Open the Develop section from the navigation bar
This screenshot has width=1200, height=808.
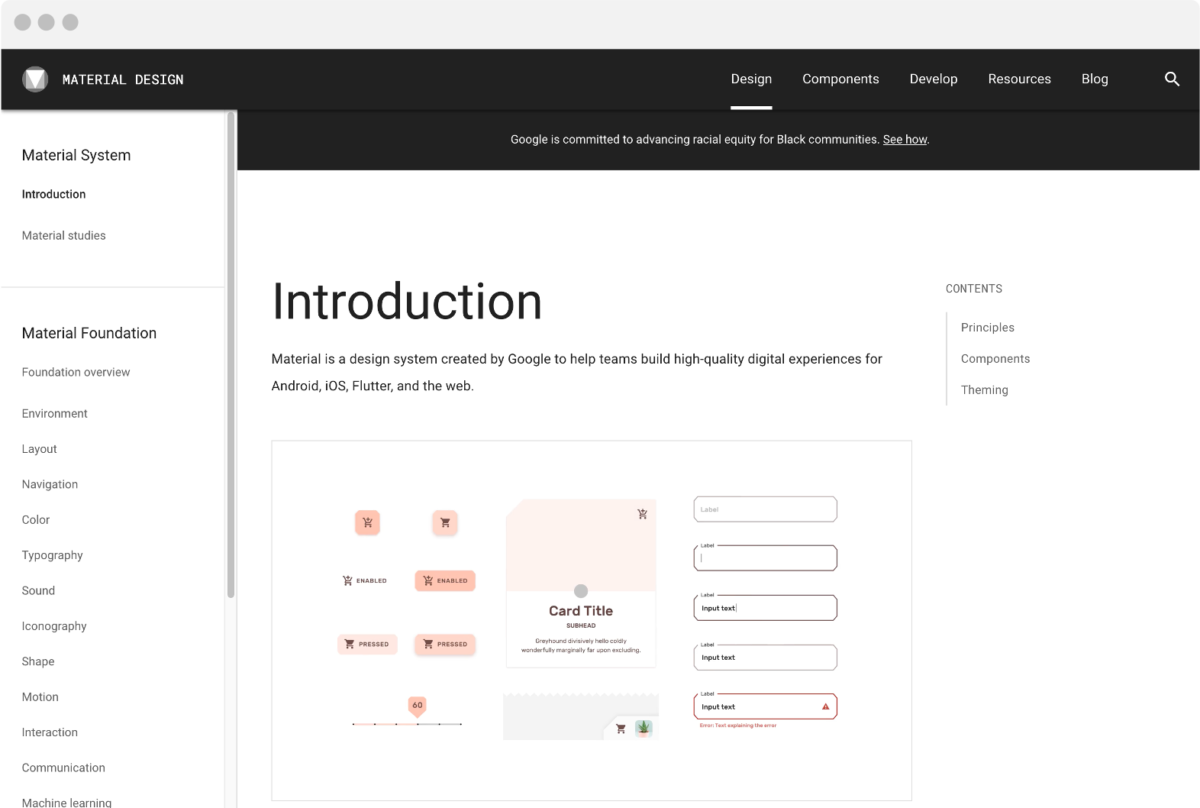tap(933, 78)
